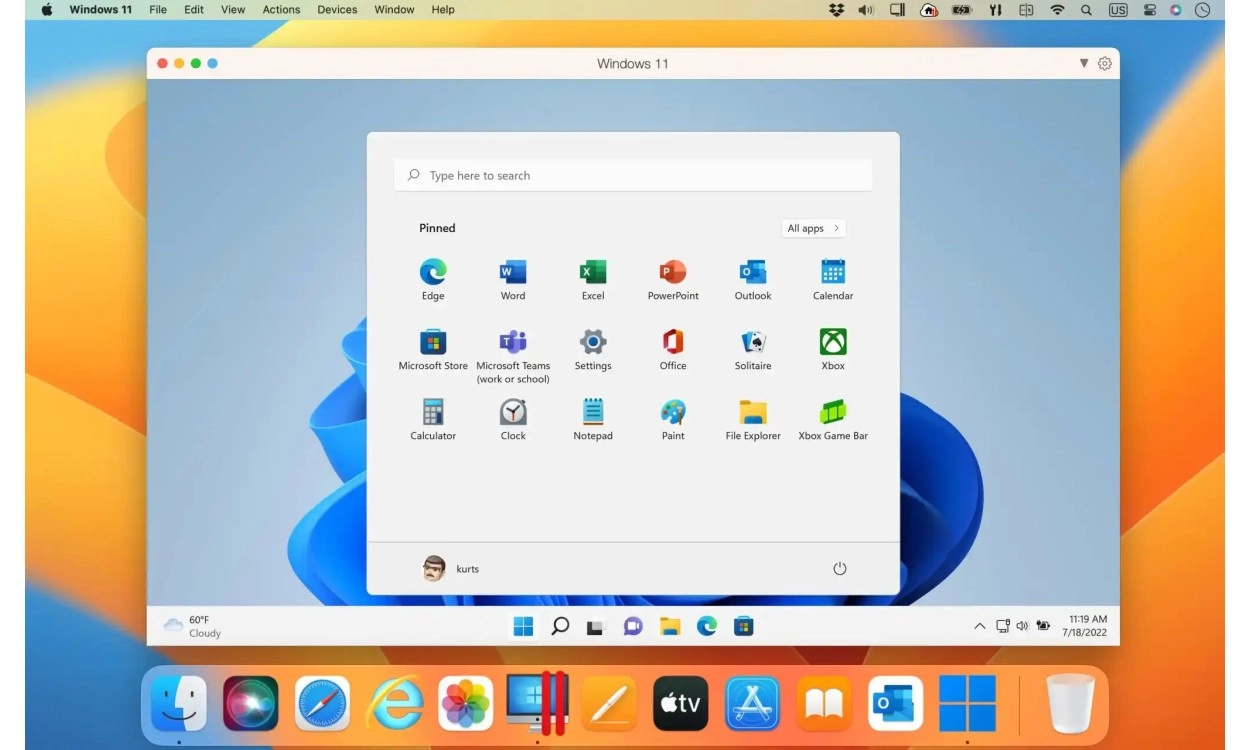Open the Windows weather widget showing 60°F
Viewport: 1250px width, 750px height.
pyautogui.click(x=193, y=626)
